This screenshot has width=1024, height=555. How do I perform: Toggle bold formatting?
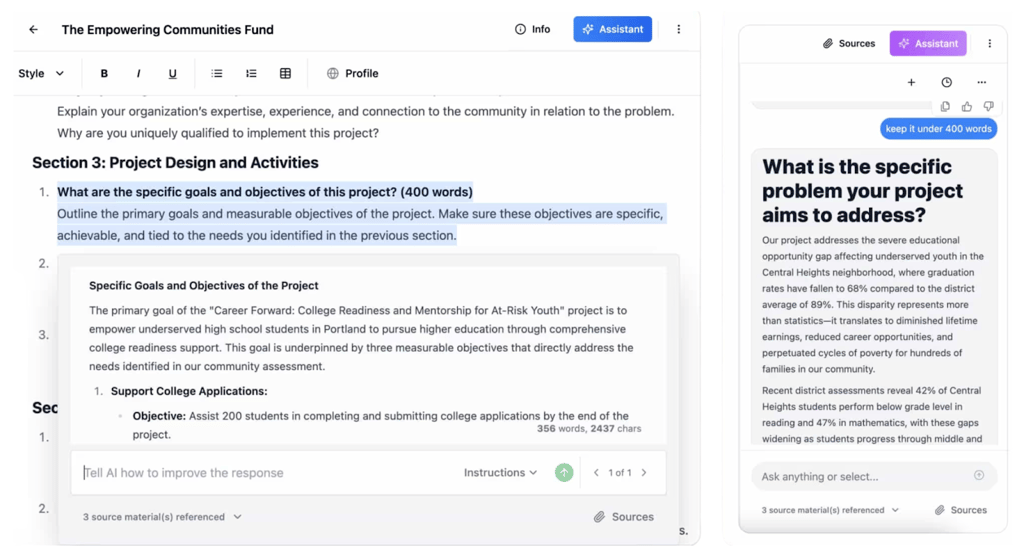coord(104,74)
